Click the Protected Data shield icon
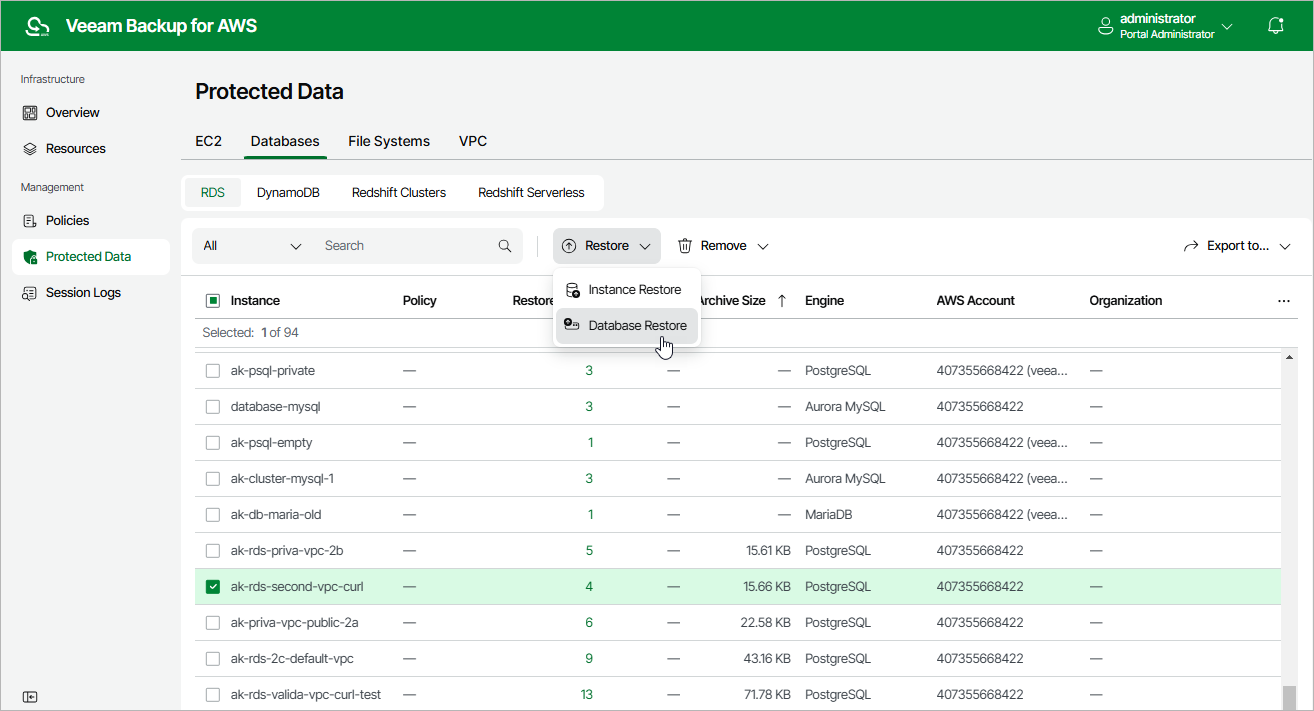The height and width of the screenshot is (711, 1314). coord(30,257)
